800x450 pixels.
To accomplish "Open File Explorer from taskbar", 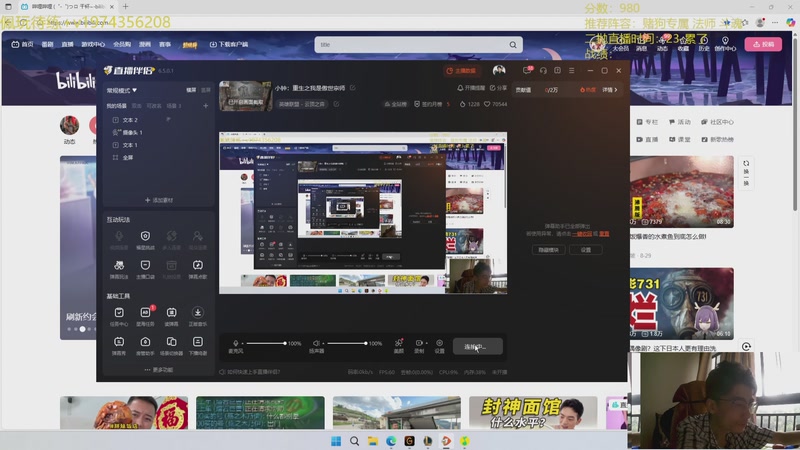I will coord(372,441).
